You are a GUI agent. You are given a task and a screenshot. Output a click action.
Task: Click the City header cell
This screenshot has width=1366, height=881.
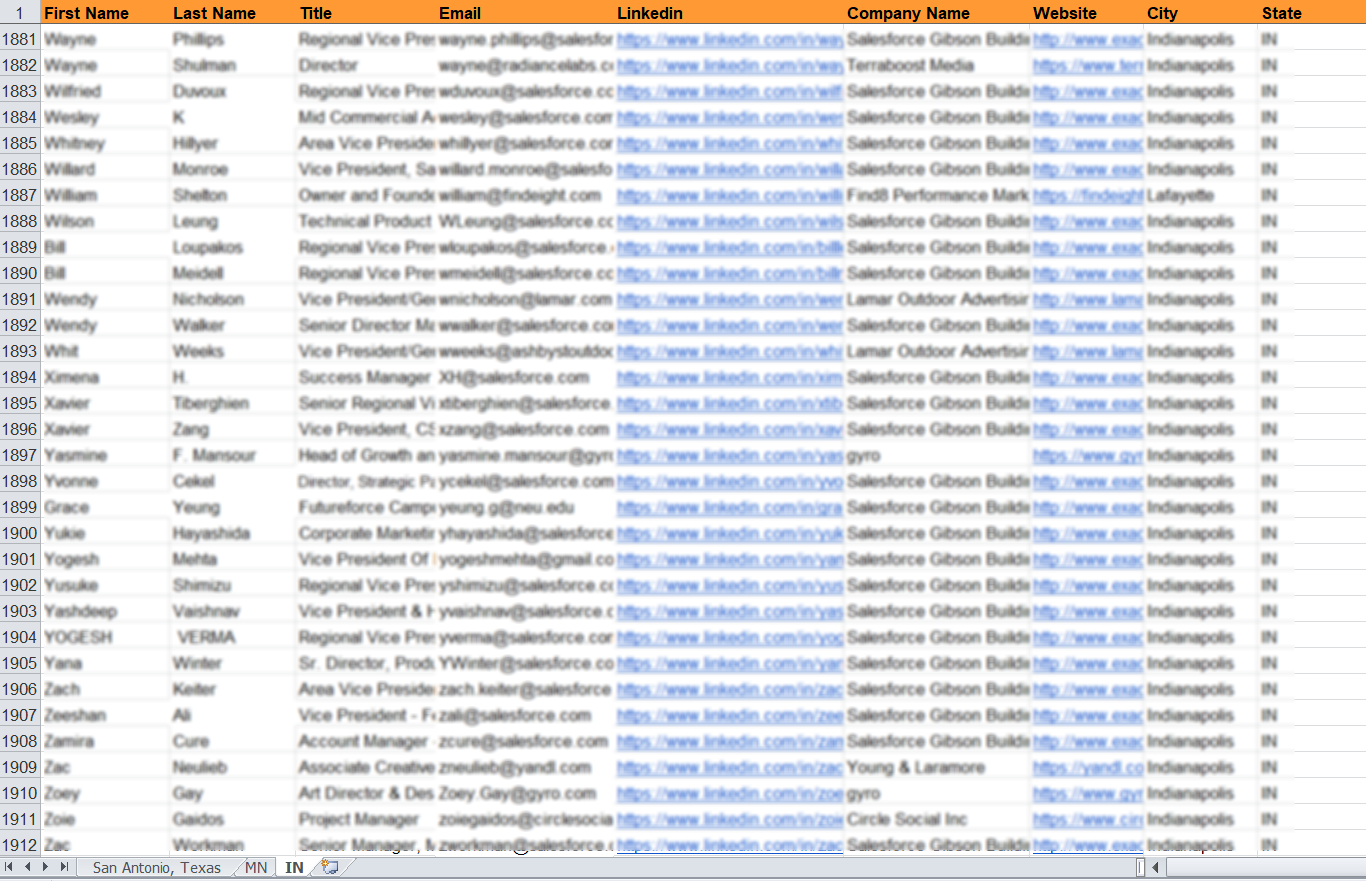1201,13
